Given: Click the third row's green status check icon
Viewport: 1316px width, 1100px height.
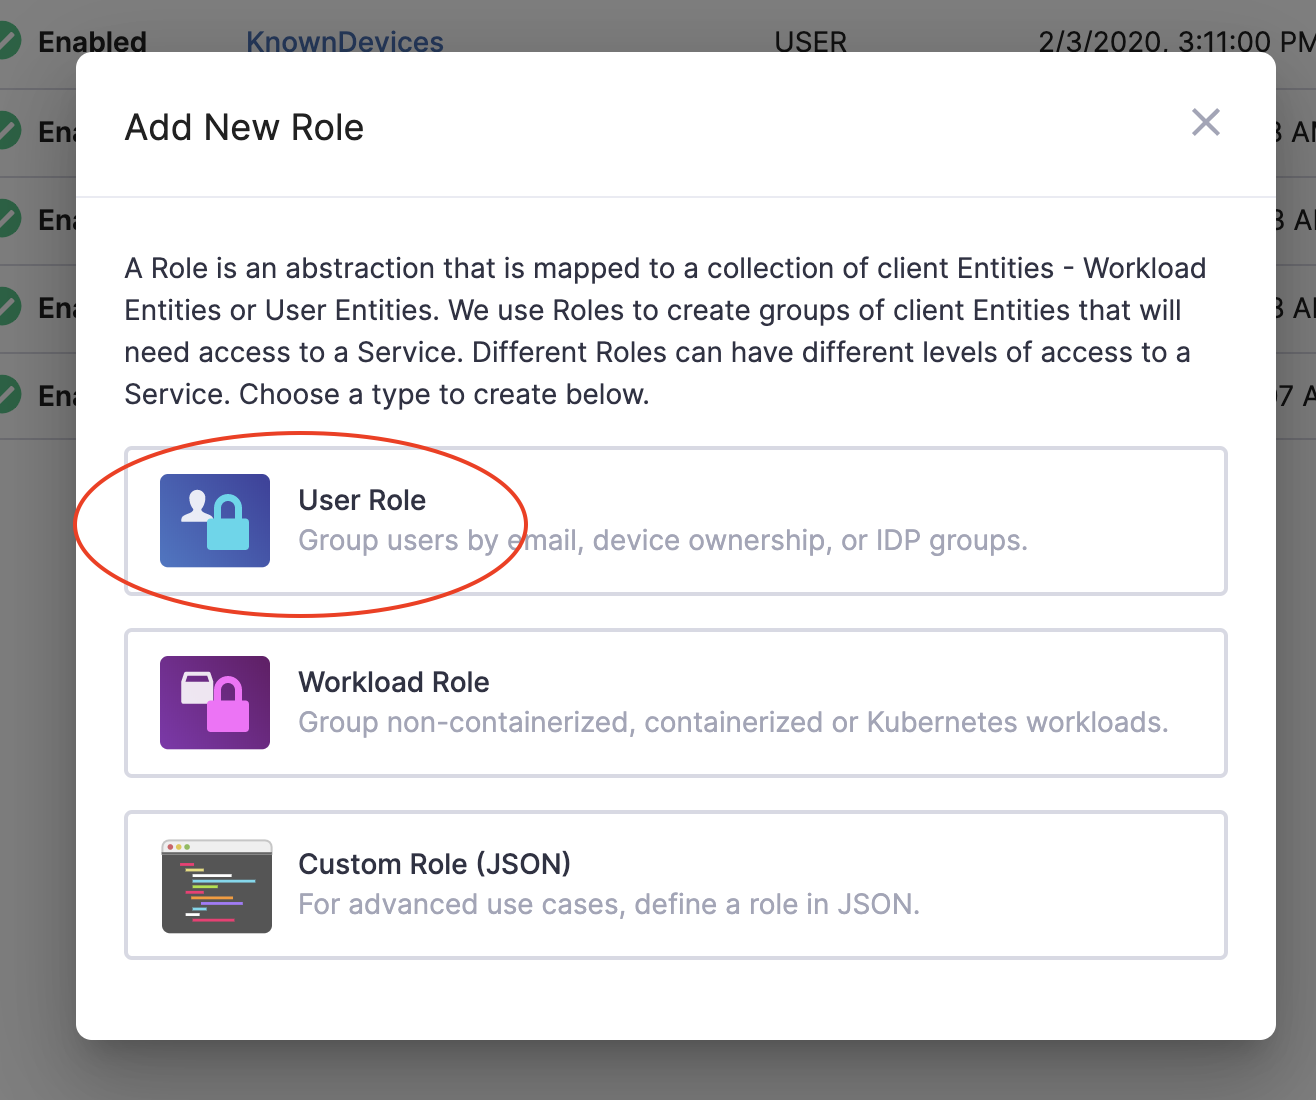Looking at the screenshot, I should [8, 219].
